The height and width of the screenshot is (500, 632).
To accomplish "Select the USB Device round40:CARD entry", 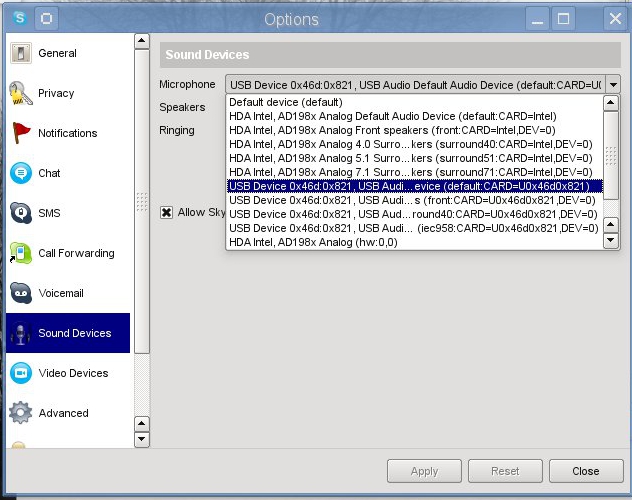I will tap(415, 214).
